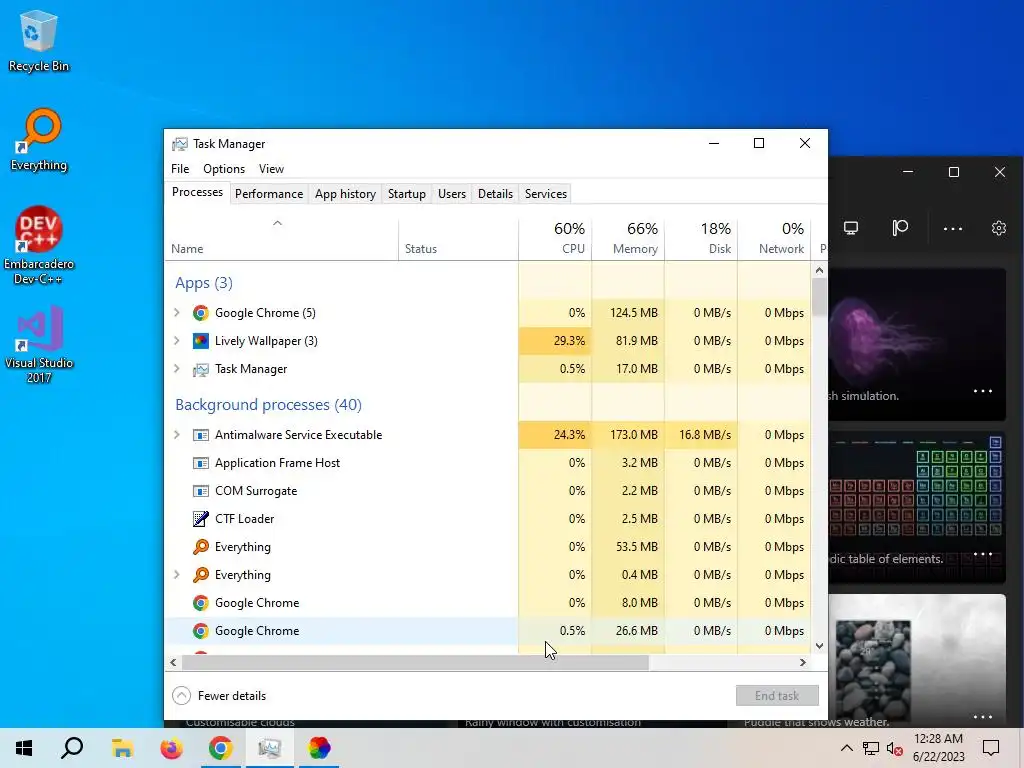Select the Google Chrome (5) app icon
This screenshot has width=1024, height=768.
click(x=200, y=313)
